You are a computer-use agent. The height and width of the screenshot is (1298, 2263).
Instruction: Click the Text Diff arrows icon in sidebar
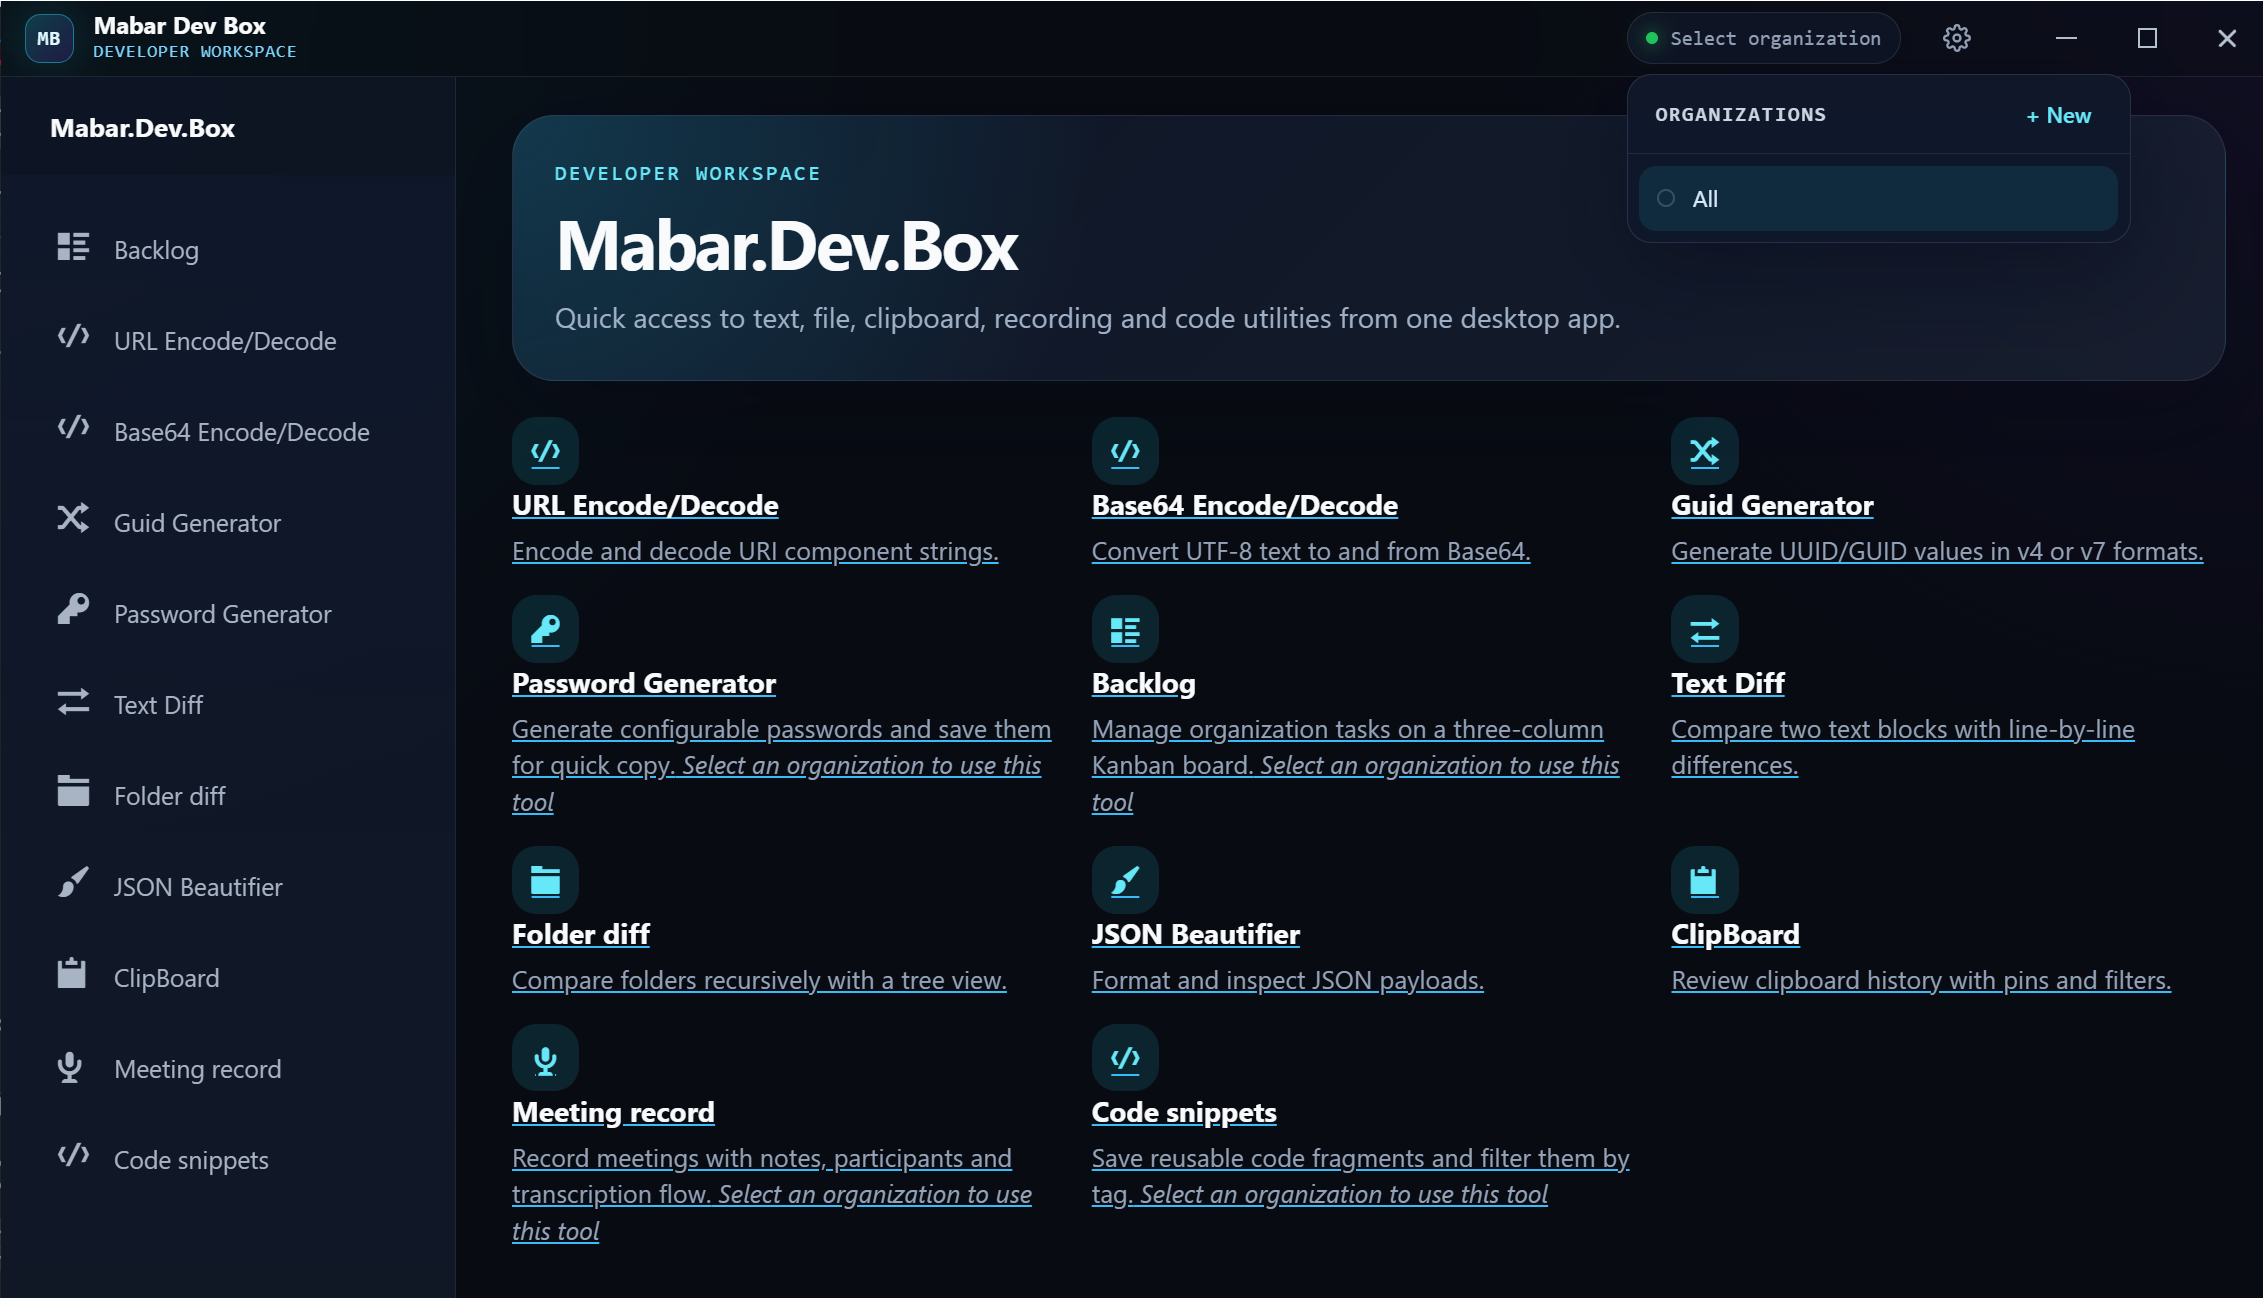coord(73,702)
